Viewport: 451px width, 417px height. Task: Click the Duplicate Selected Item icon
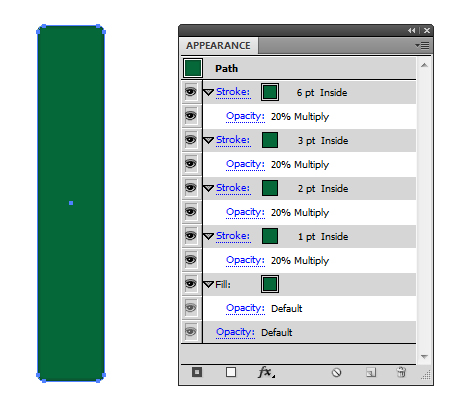click(x=371, y=372)
